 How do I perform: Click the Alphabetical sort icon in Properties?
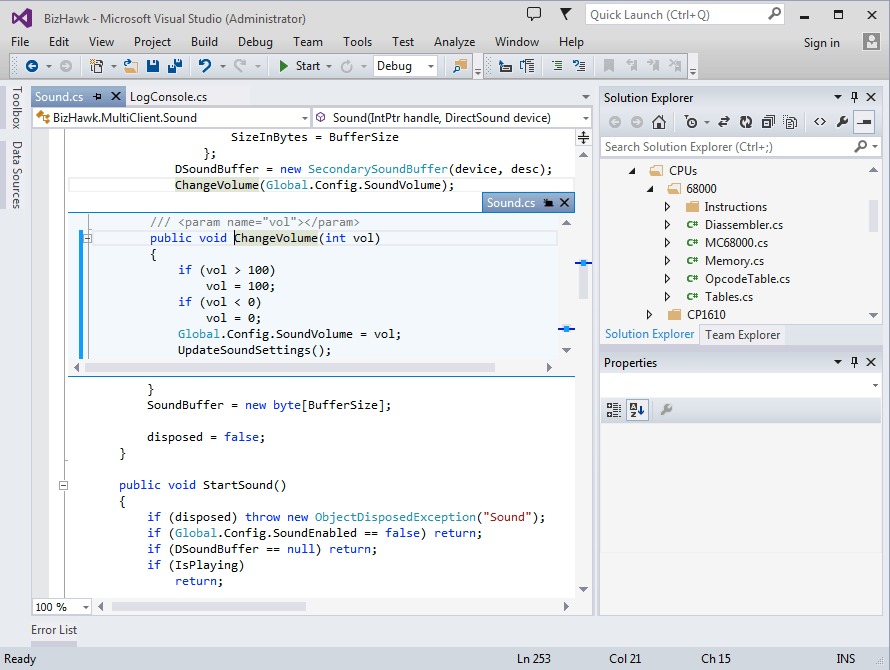click(x=637, y=410)
